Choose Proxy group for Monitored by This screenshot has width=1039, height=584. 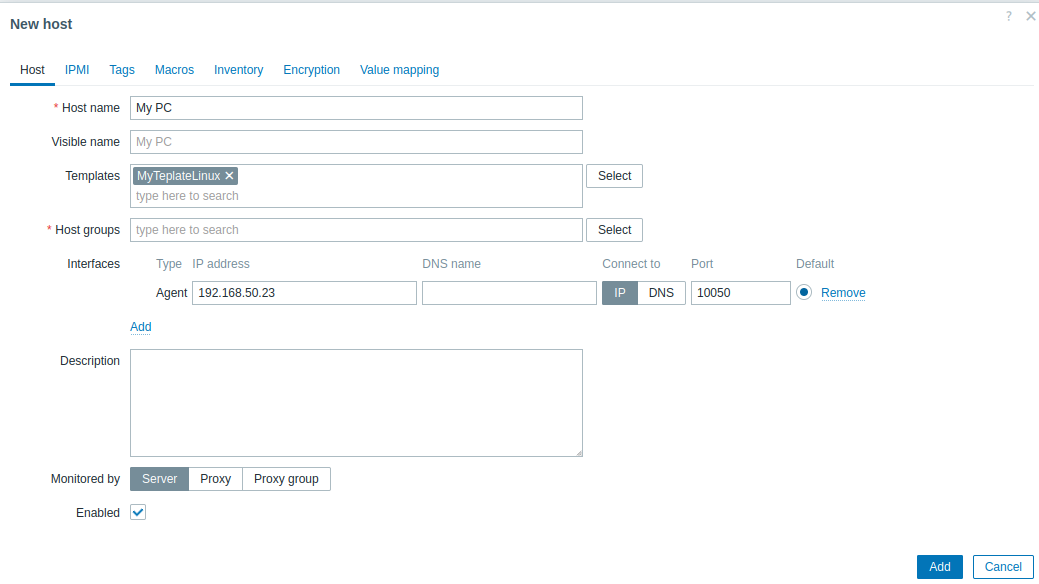(286, 479)
